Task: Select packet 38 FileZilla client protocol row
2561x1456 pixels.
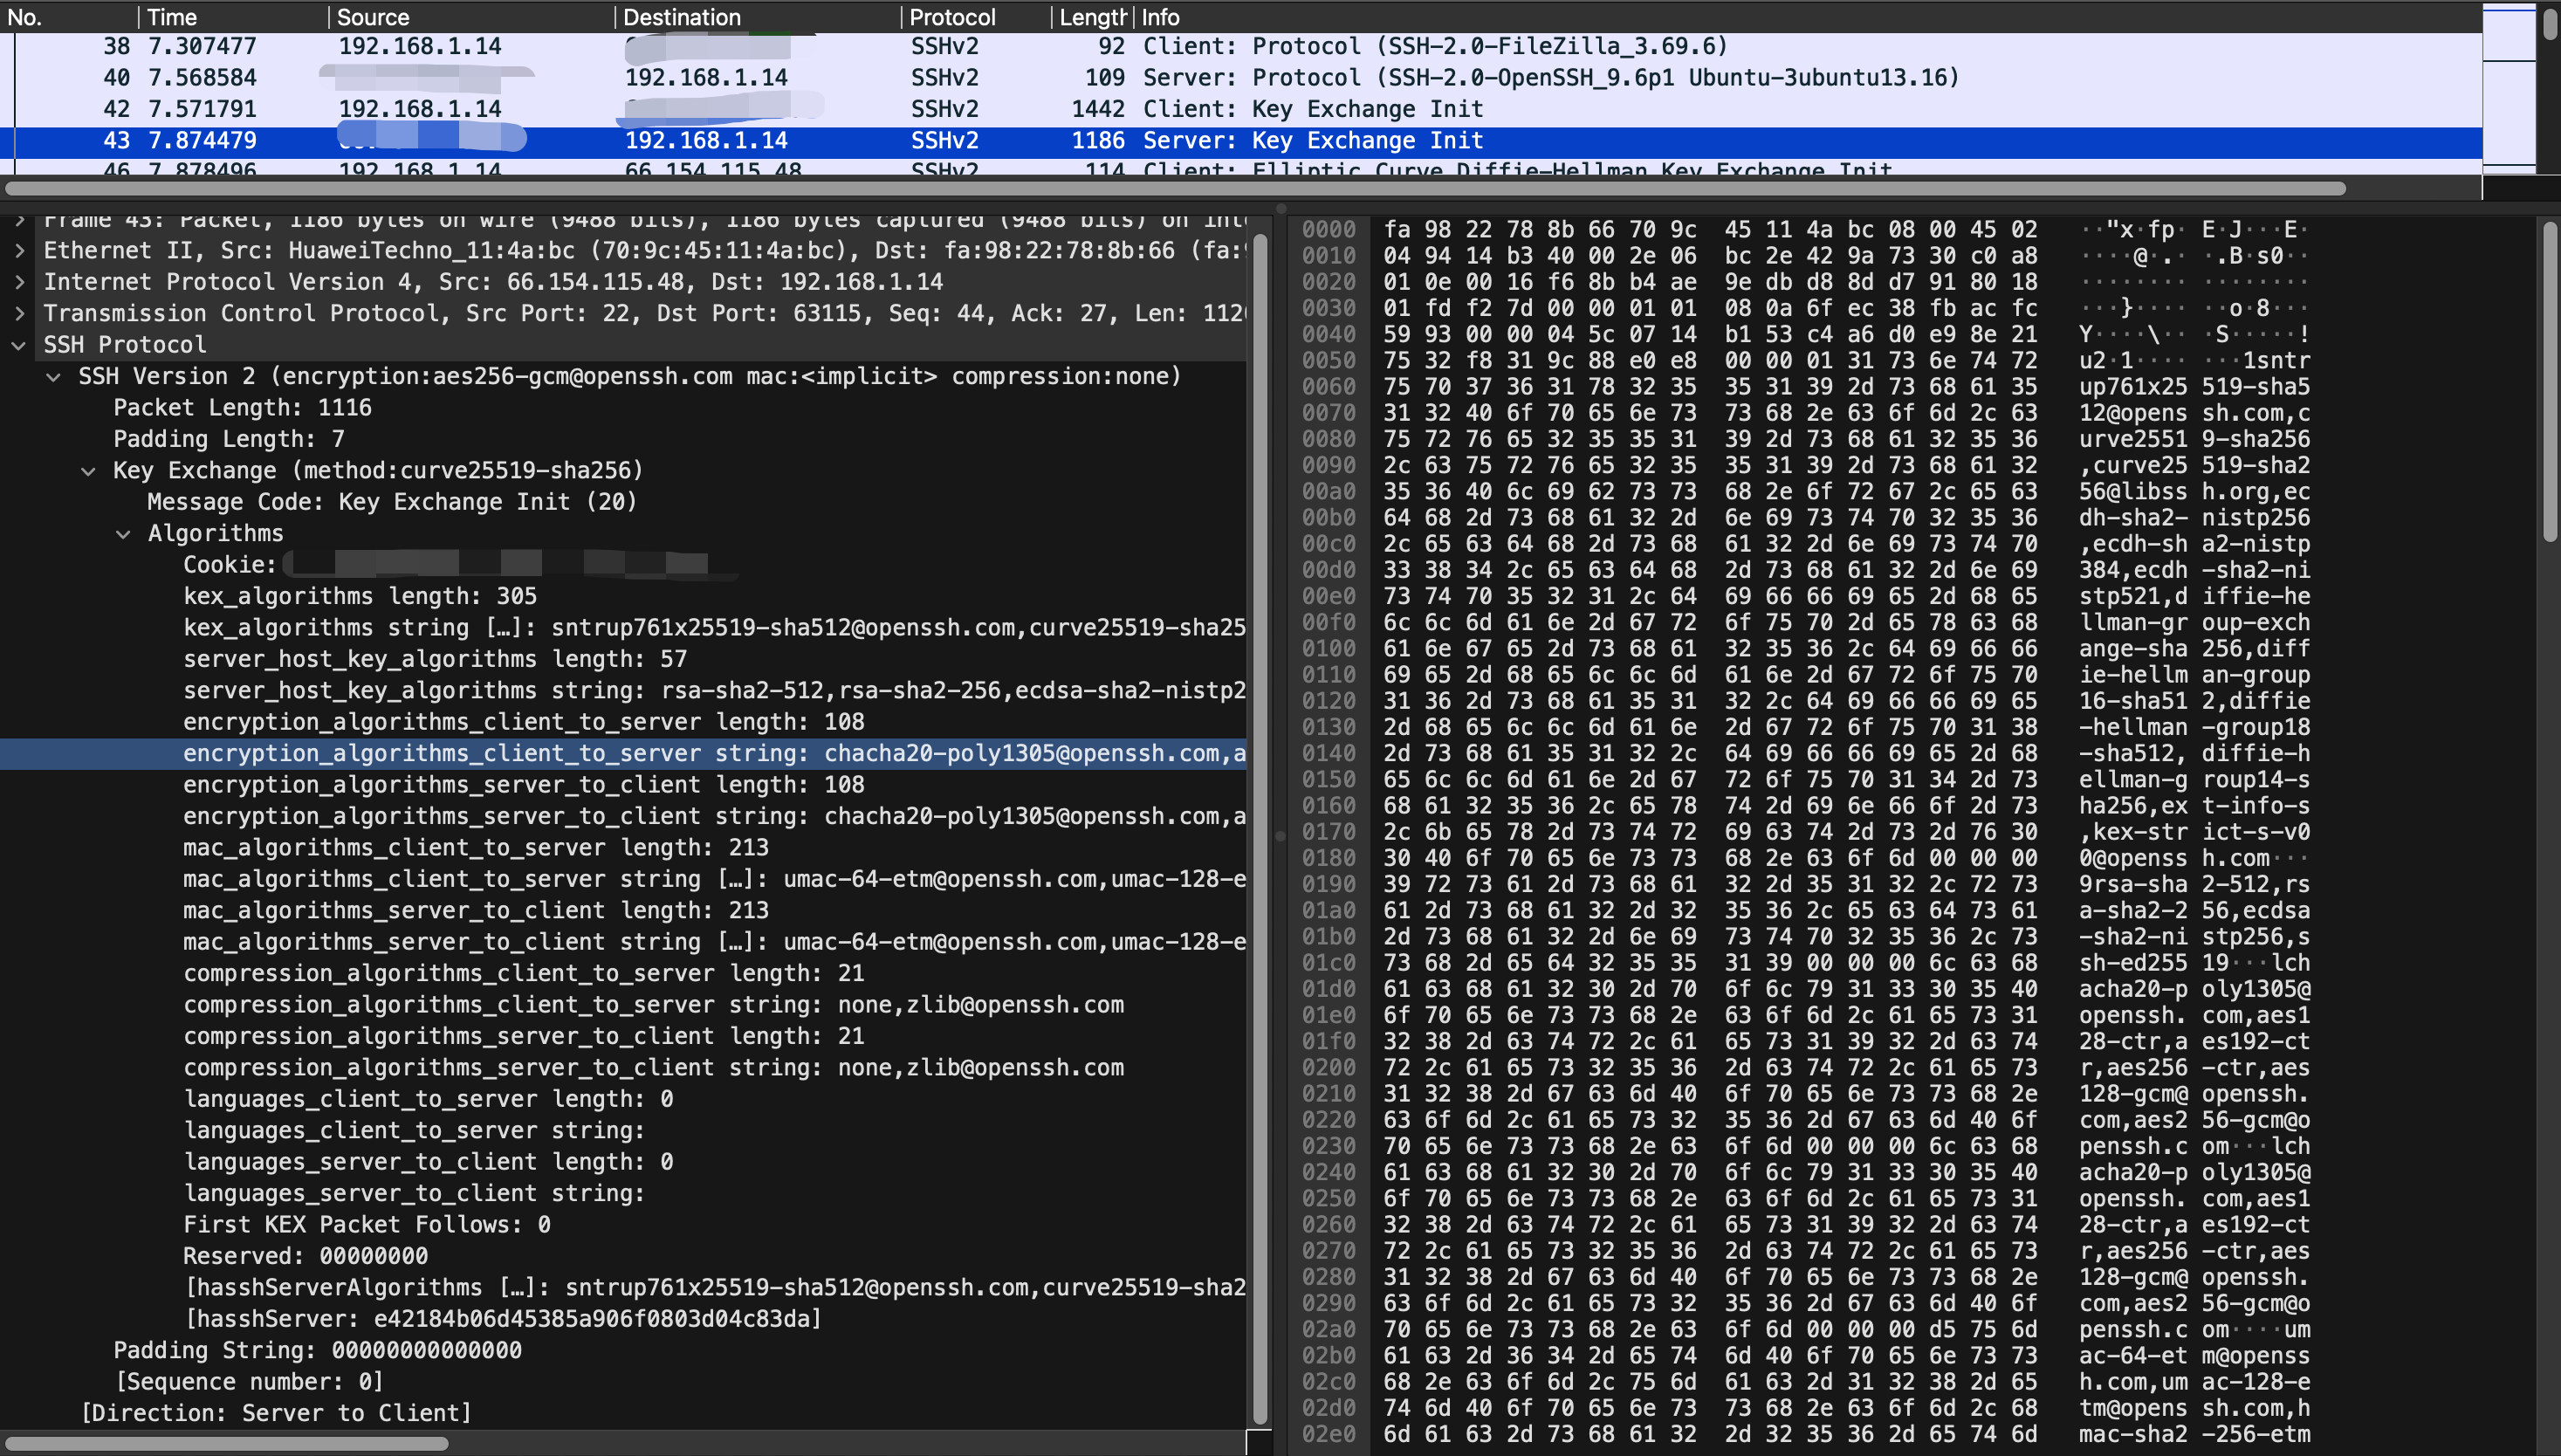Action: click(x=1241, y=47)
